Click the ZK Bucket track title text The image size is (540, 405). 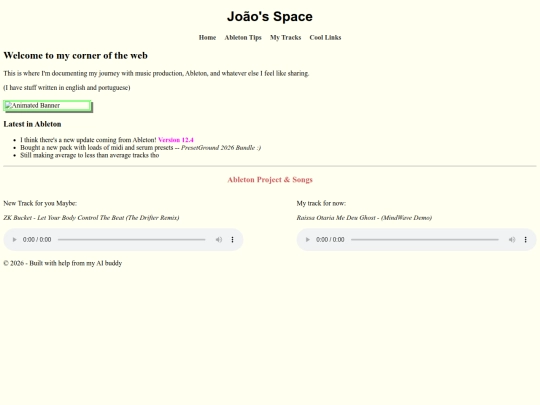91,218
